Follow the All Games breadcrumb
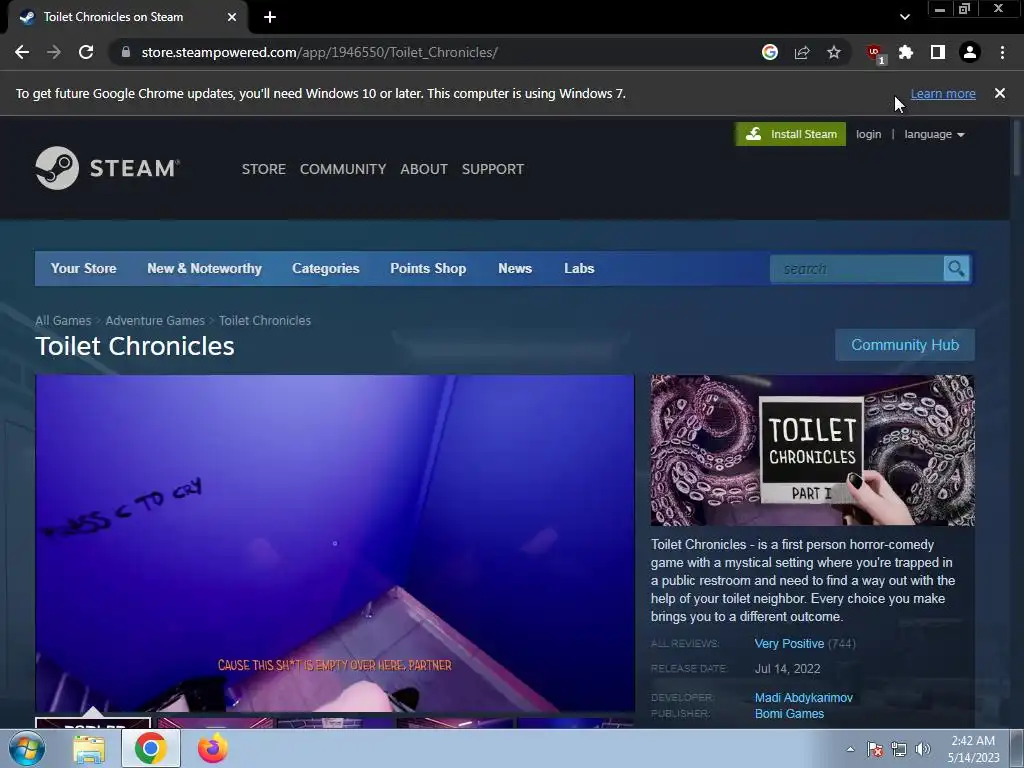 (63, 321)
